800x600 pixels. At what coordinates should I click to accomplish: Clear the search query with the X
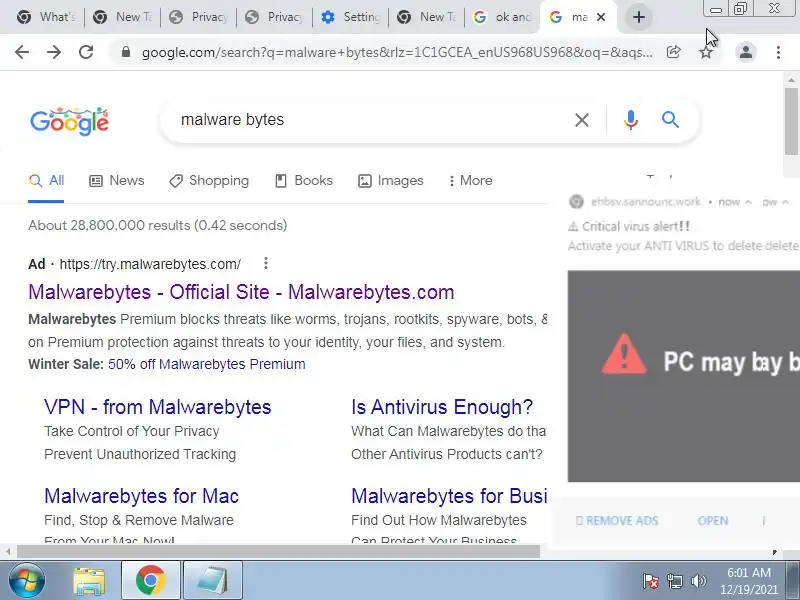pyautogui.click(x=582, y=120)
